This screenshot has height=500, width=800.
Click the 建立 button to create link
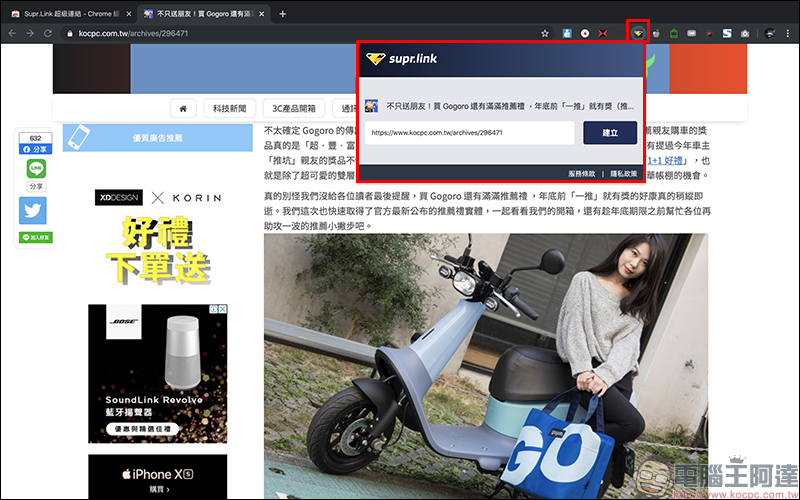610,133
